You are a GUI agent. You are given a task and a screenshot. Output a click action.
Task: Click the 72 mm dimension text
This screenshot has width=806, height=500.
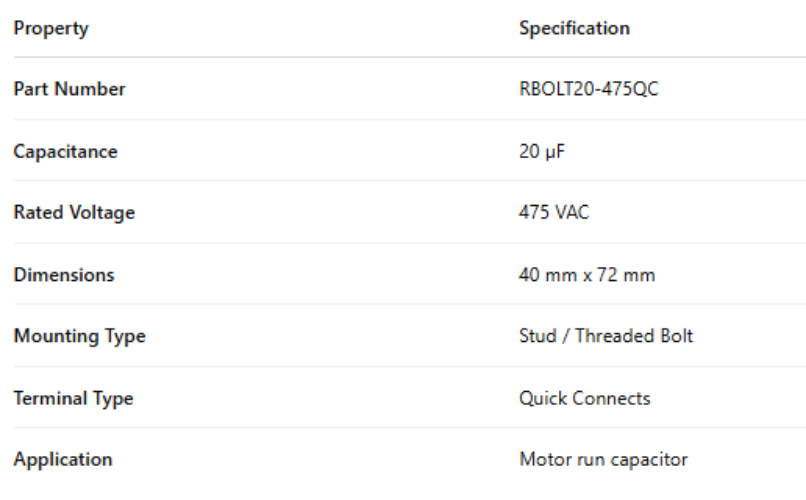632,275
